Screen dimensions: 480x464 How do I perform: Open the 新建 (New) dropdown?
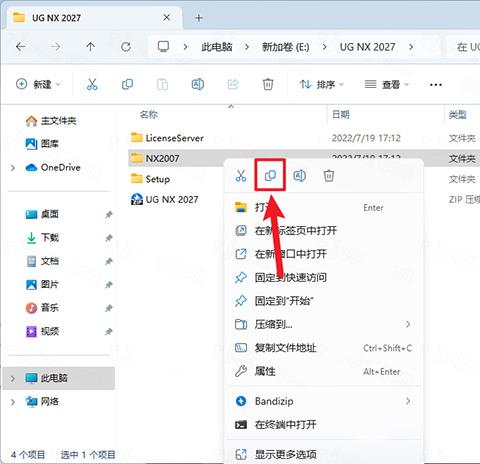tap(38, 84)
